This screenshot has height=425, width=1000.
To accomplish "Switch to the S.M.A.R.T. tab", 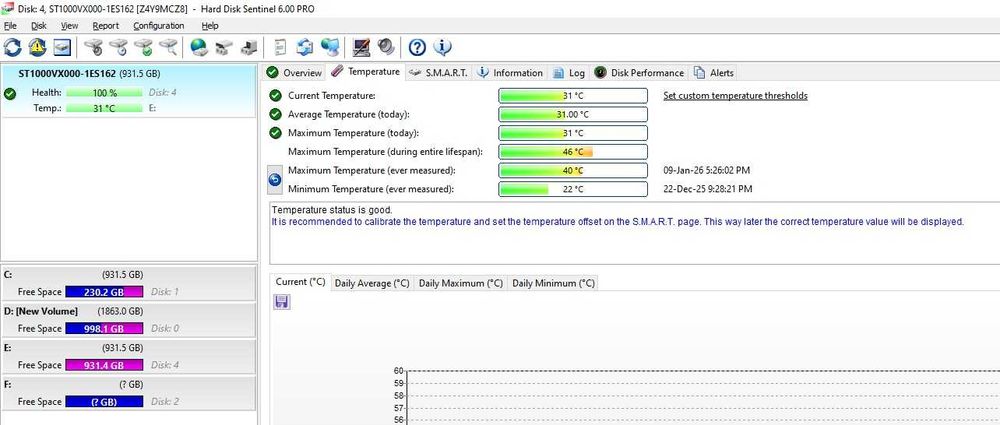I will click(x=438, y=73).
